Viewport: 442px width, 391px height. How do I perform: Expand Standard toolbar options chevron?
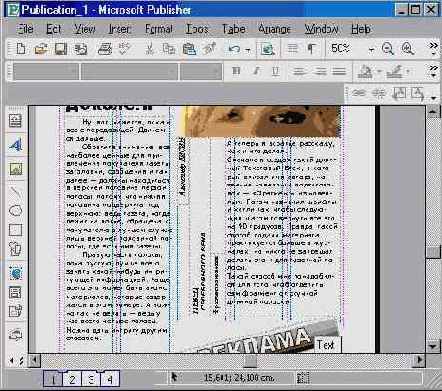coord(434,48)
